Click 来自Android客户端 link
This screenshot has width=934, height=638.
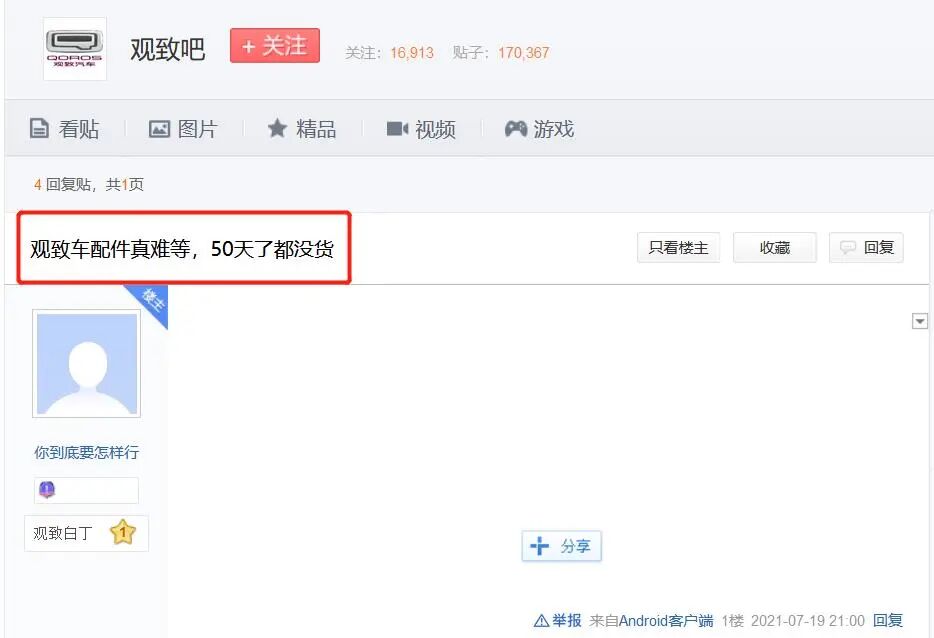pos(651,621)
